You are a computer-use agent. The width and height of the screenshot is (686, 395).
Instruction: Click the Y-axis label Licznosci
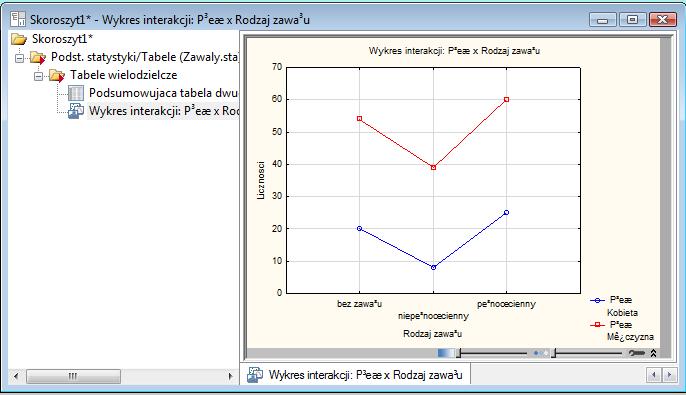(261, 181)
